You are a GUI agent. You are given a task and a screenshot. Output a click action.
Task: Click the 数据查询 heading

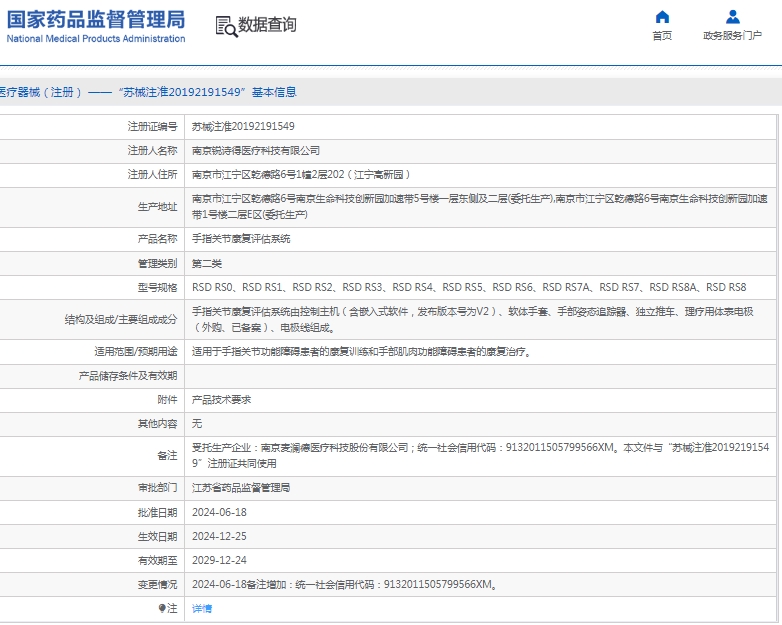pyautogui.click(x=267, y=24)
